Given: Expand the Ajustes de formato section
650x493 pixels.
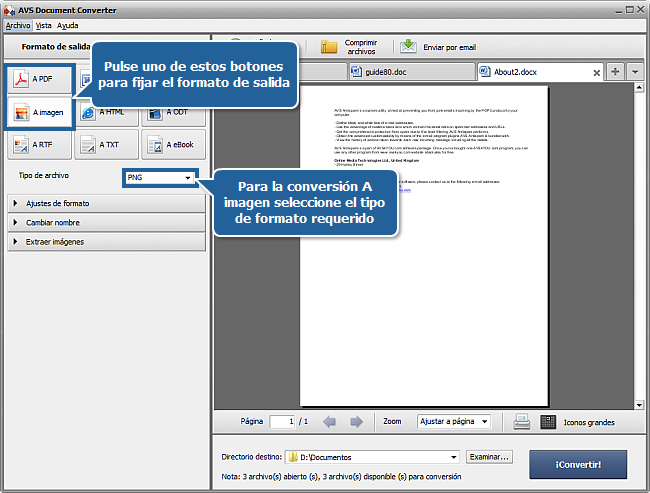Looking at the screenshot, I should pyautogui.click(x=107, y=203).
